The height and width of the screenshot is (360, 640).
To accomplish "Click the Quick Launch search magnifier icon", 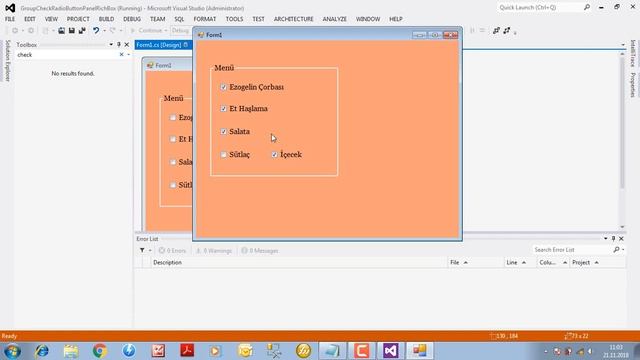I will click(x=587, y=7).
